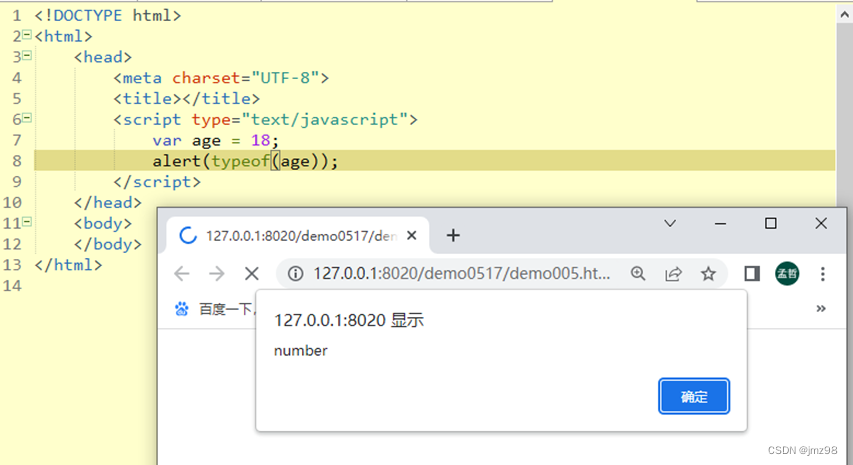
Task: Click 'number' message in alert dialog
Action: tap(300, 351)
